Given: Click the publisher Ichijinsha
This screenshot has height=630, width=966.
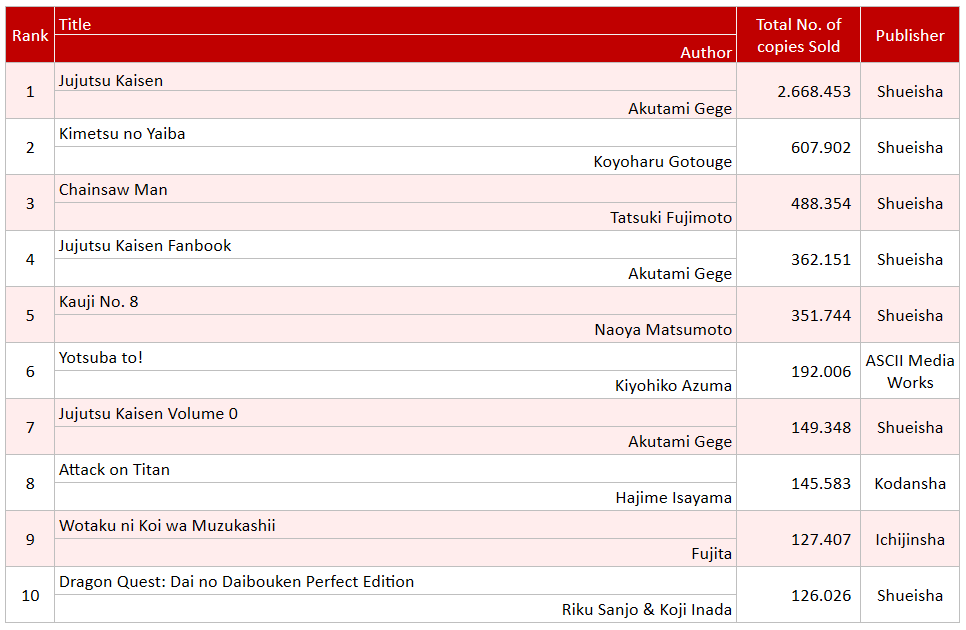Looking at the screenshot, I should pyautogui.click(x=910, y=540).
